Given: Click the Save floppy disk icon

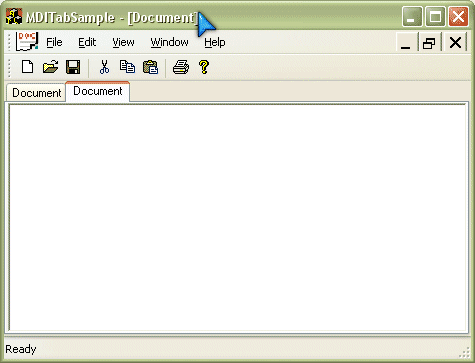Looking at the screenshot, I should (x=73, y=67).
